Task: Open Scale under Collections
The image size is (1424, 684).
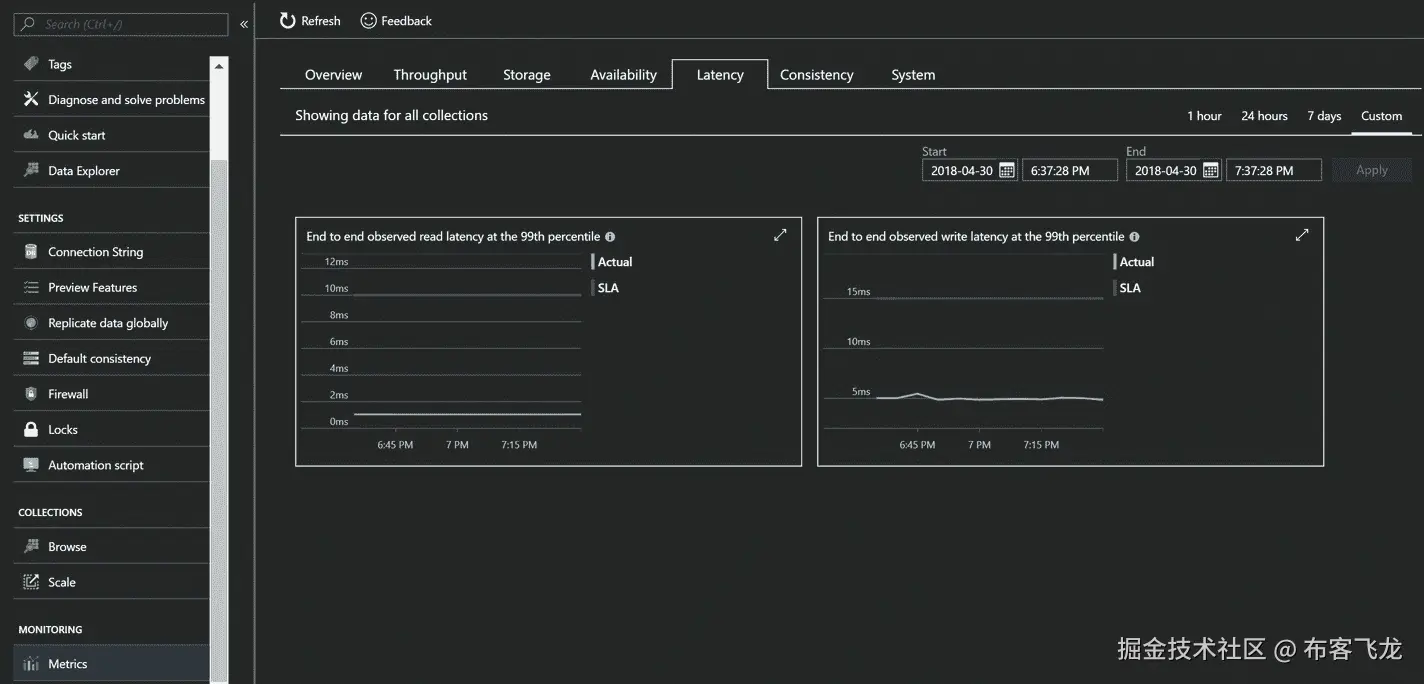Action: click(112, 582)
